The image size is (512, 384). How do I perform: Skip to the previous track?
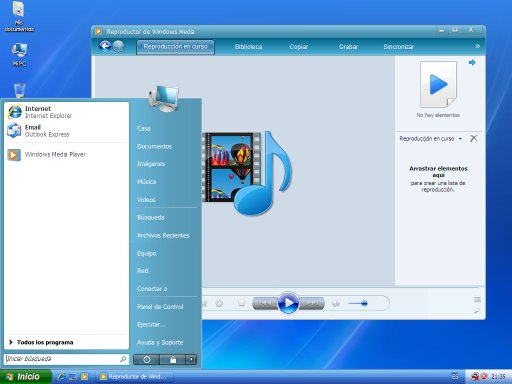click(265, 303)
